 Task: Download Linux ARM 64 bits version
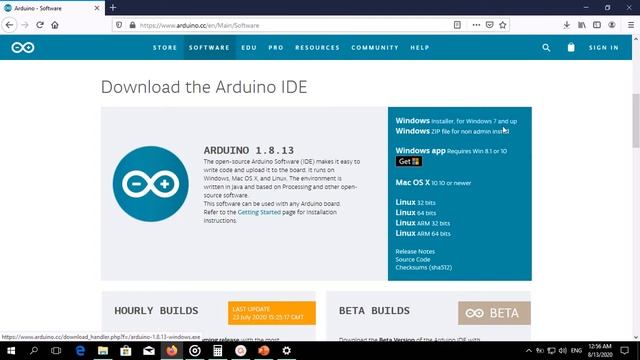(x=423, y=233)
